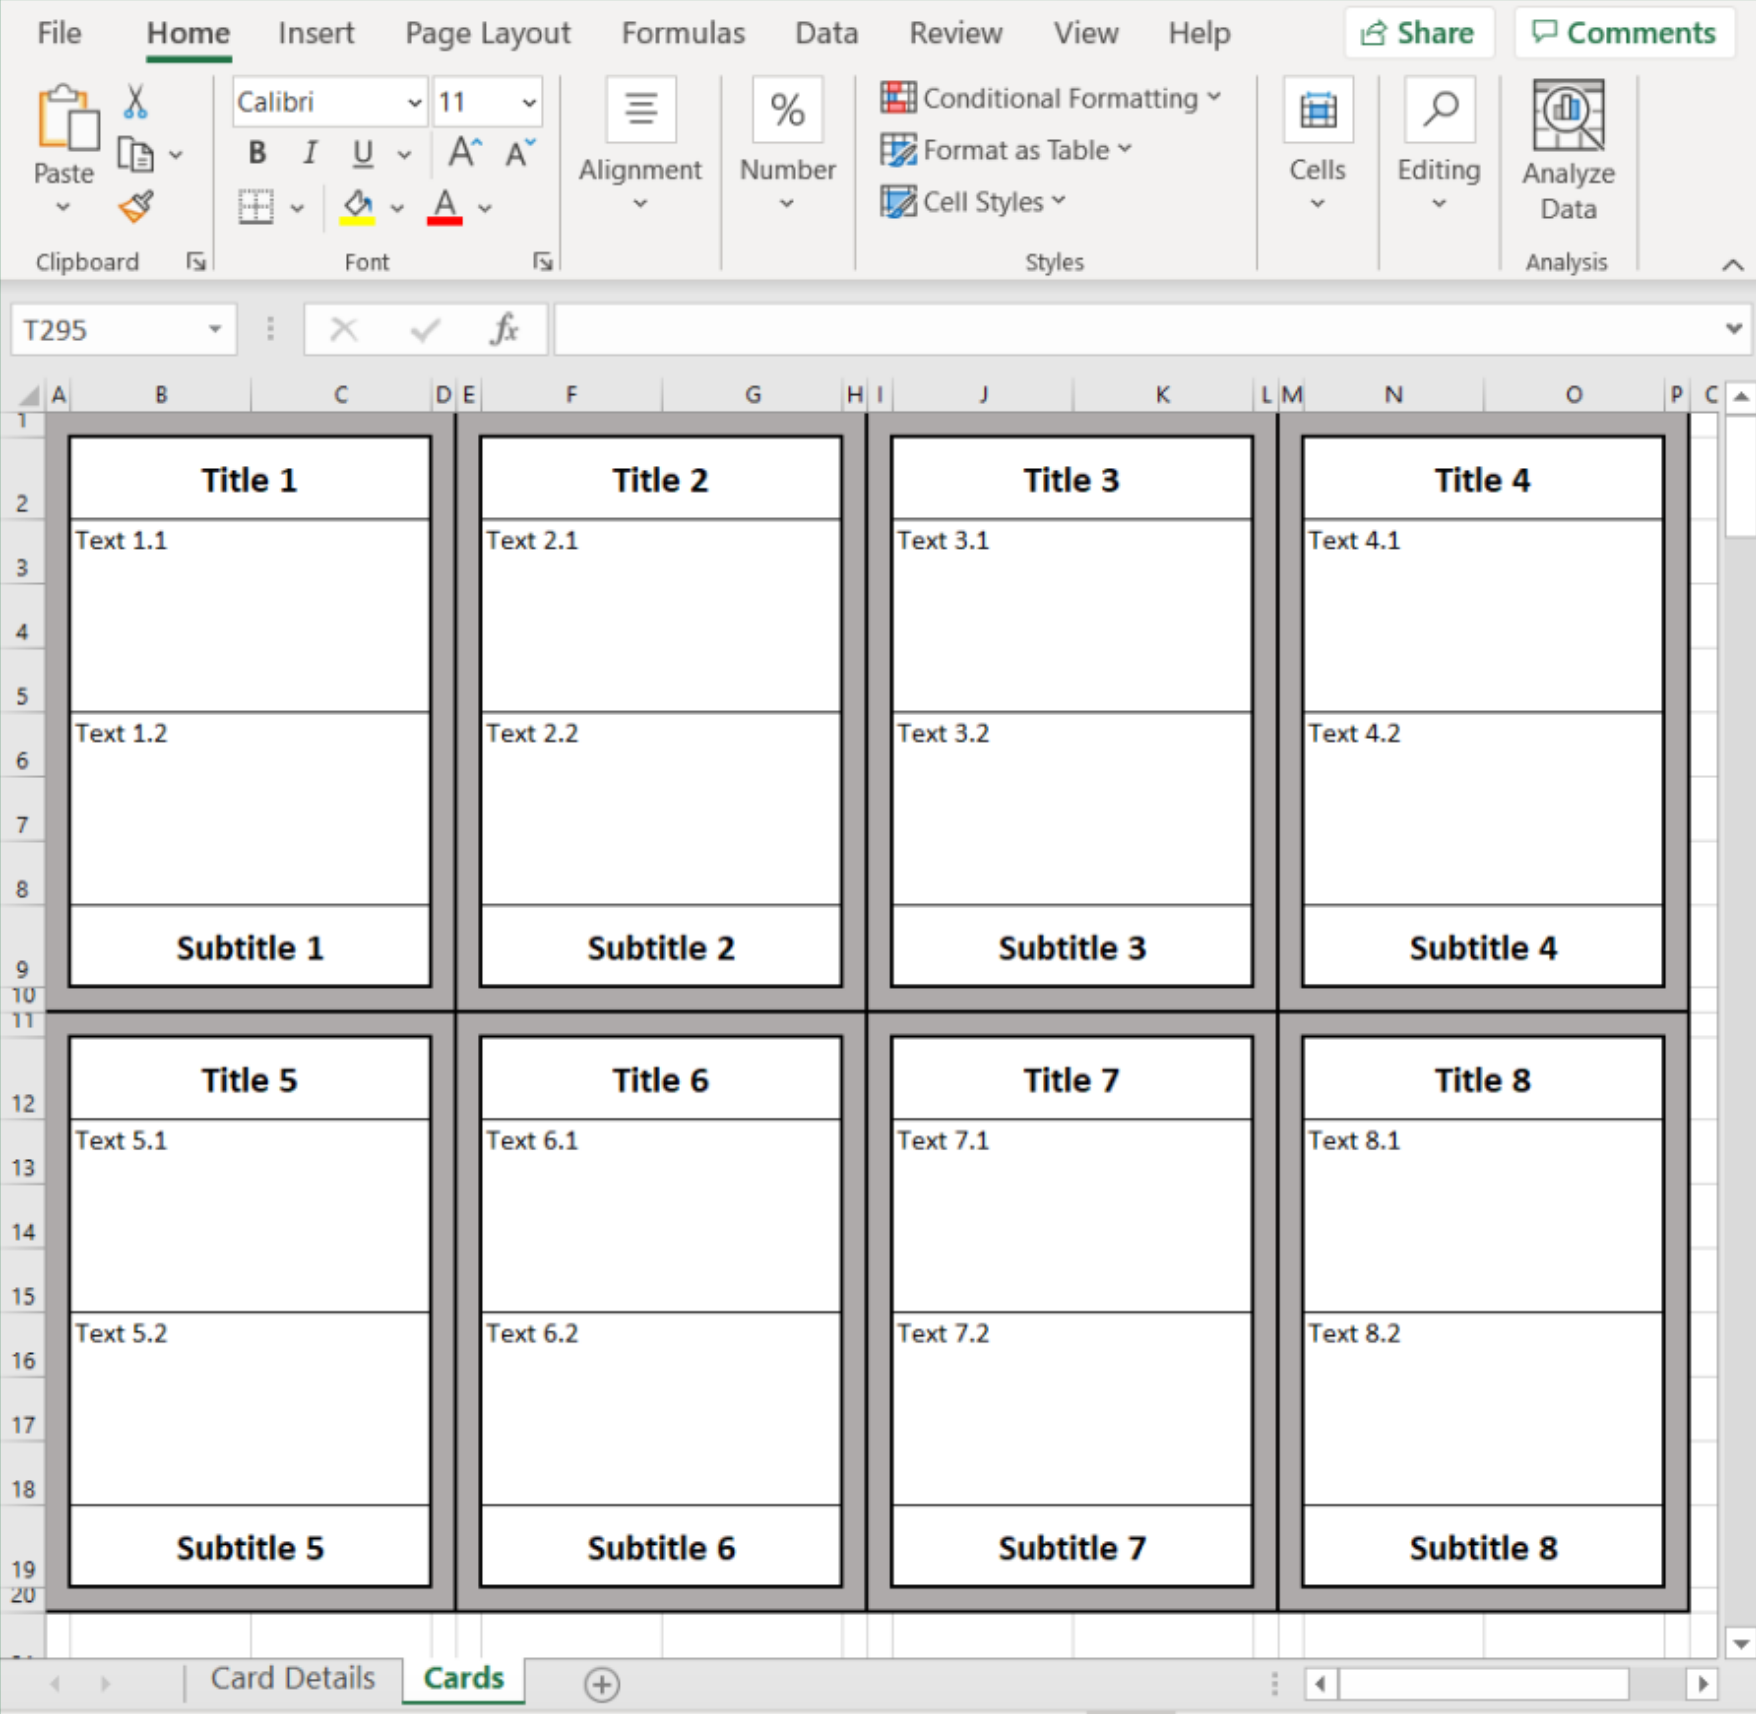This screenshot has width=1756, height=1714.
Task: Open Format as Table menu
Action: (1006, 150)
